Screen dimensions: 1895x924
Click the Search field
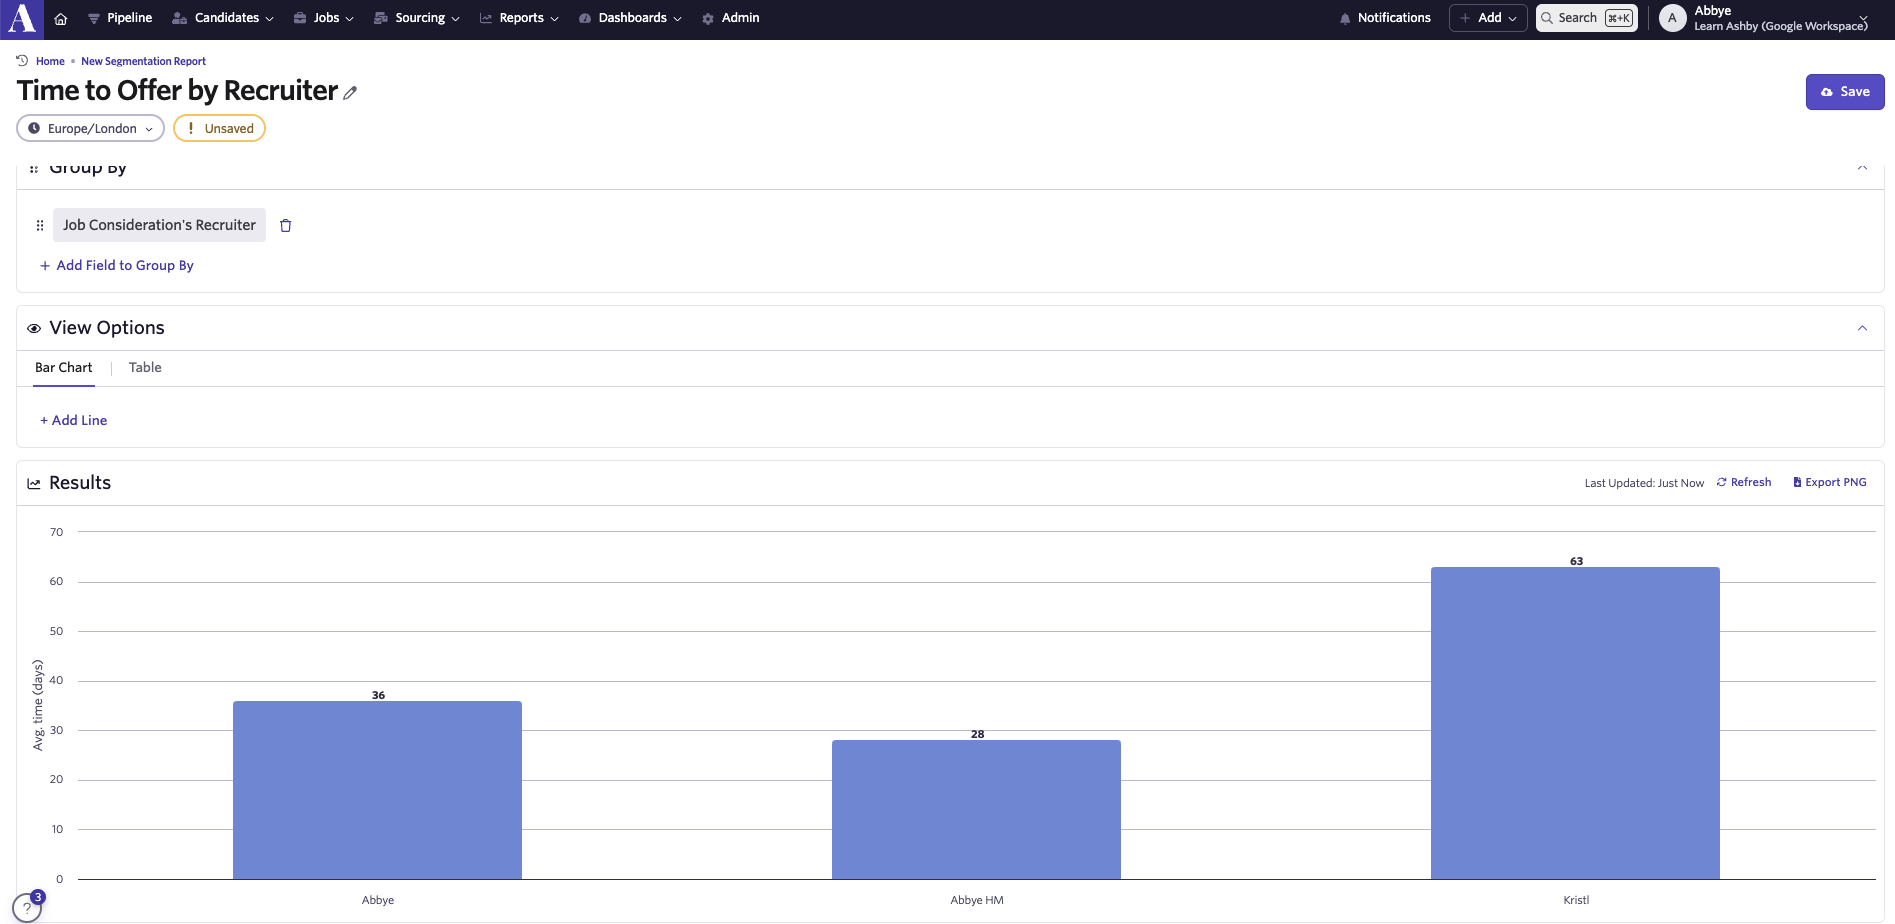coord(1587,18)
